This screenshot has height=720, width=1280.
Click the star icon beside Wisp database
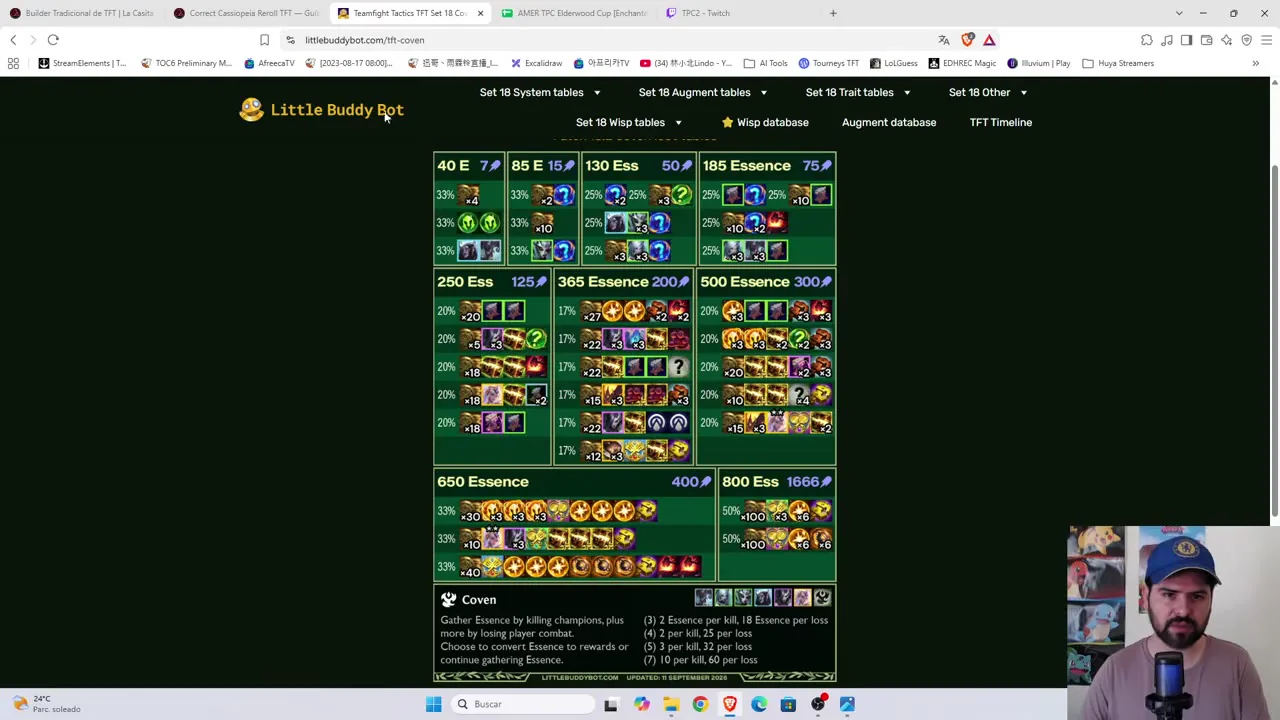pyautogui.click(x=727, y=122)
